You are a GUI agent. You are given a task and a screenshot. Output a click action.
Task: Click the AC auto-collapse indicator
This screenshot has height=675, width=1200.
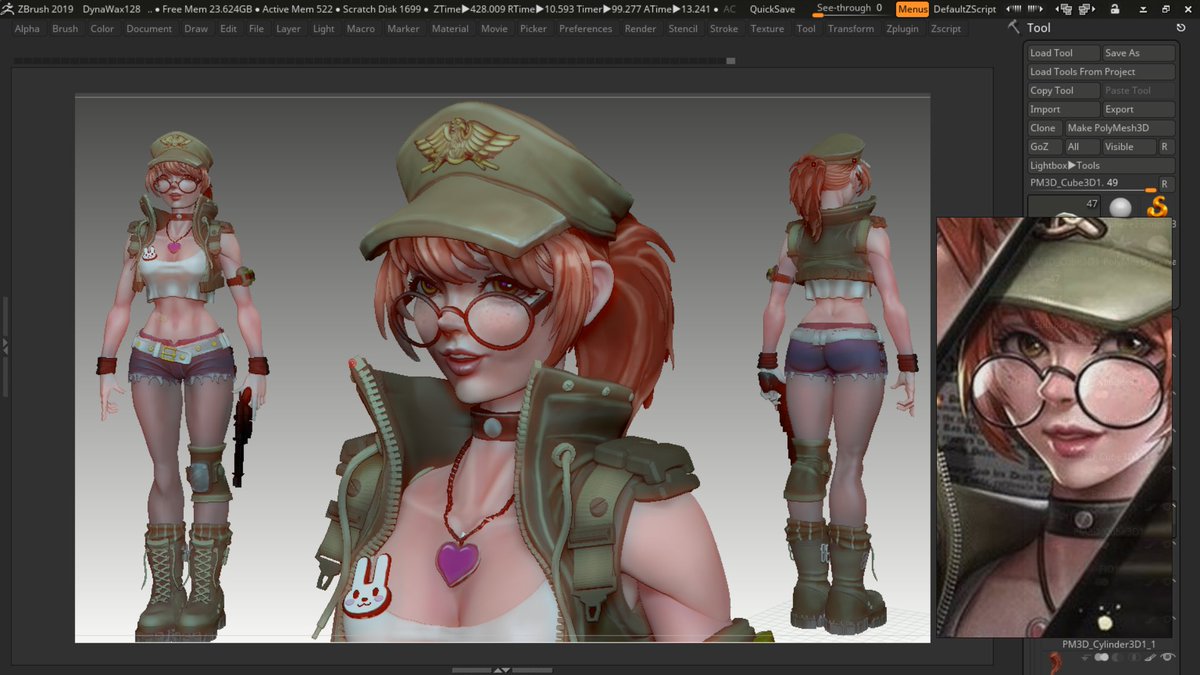(x=729, y=9)
